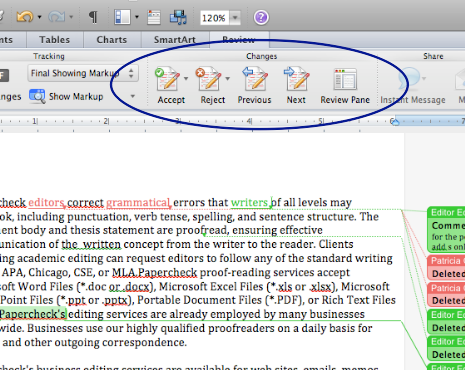Viewport: 465px width, 370px height.
Task: Click the Media Browser icon
Action: [178, 17]
